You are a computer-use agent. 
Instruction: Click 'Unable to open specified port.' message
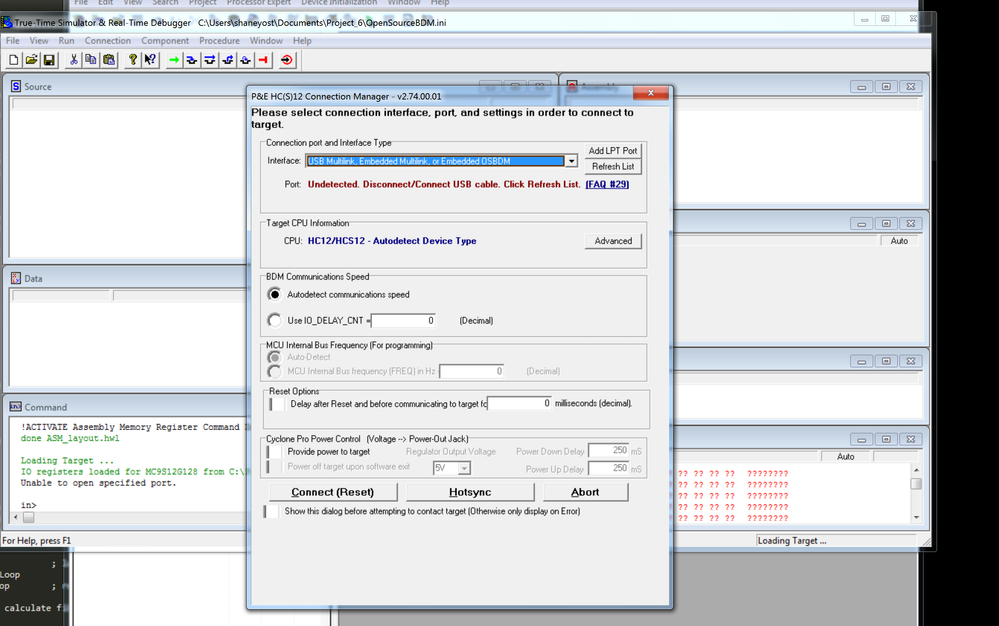pyautogui.click(x=98, y=483)
